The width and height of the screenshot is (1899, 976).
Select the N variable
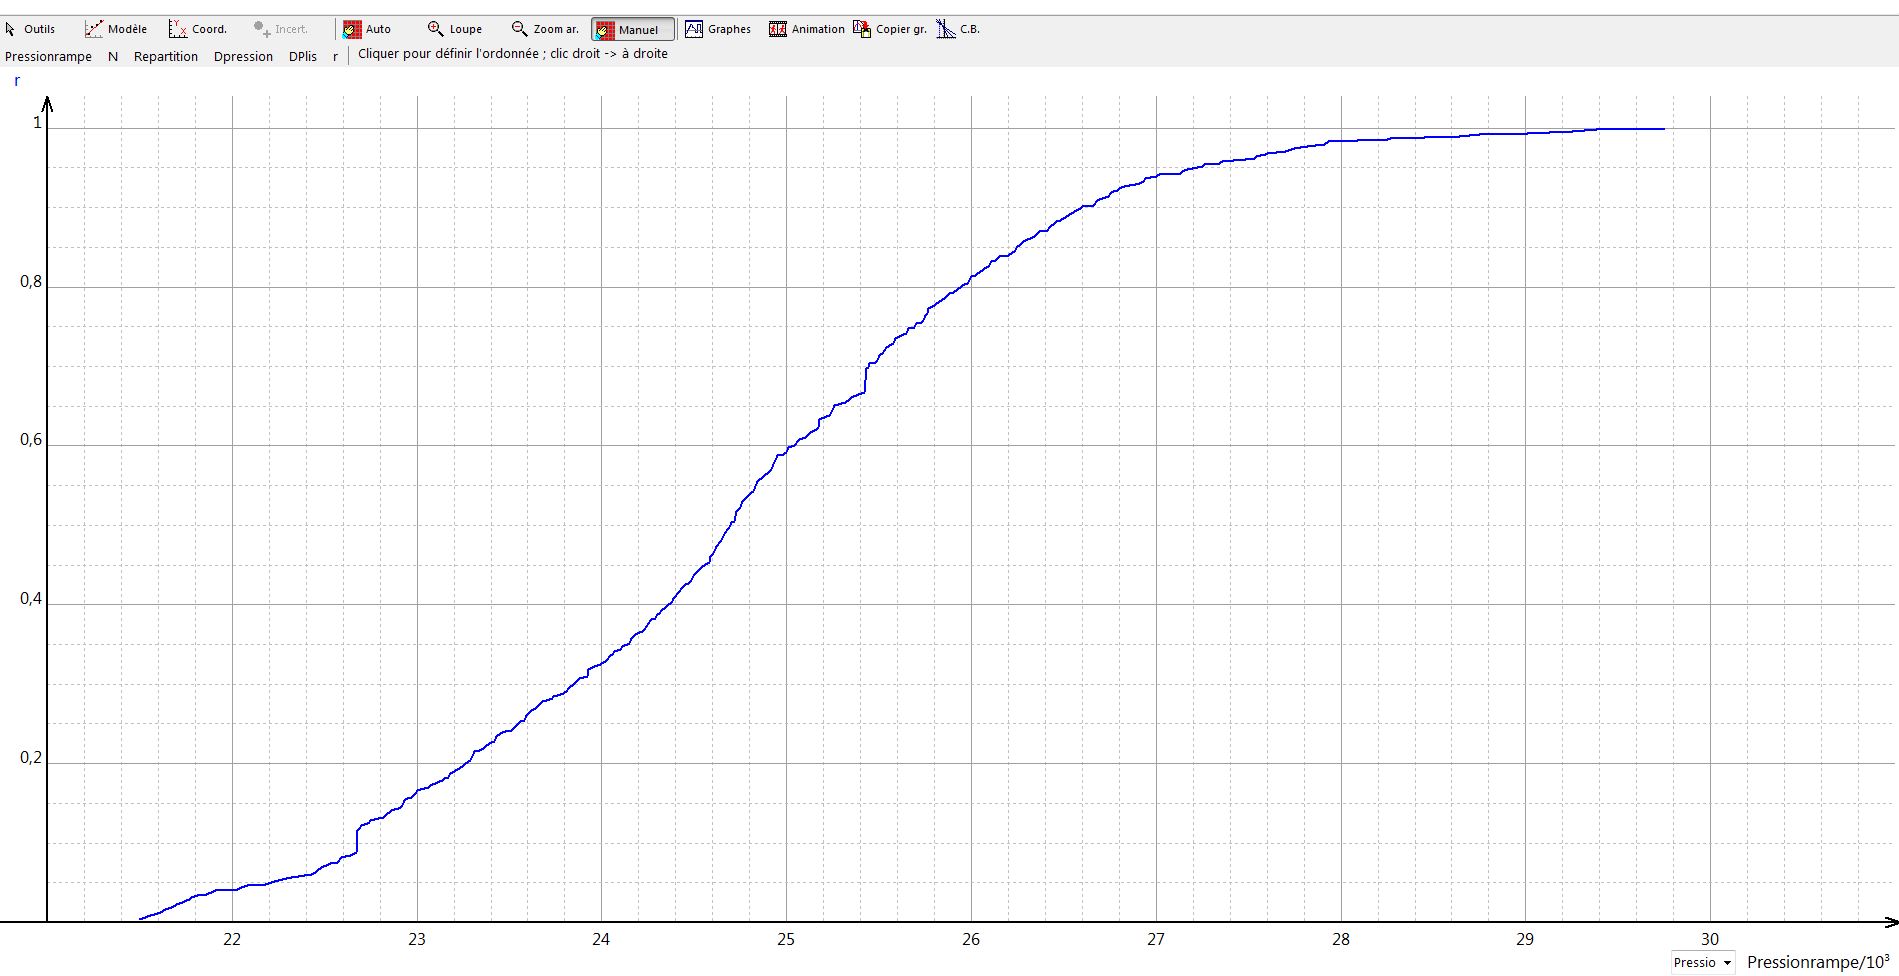(x=113, y=57)
